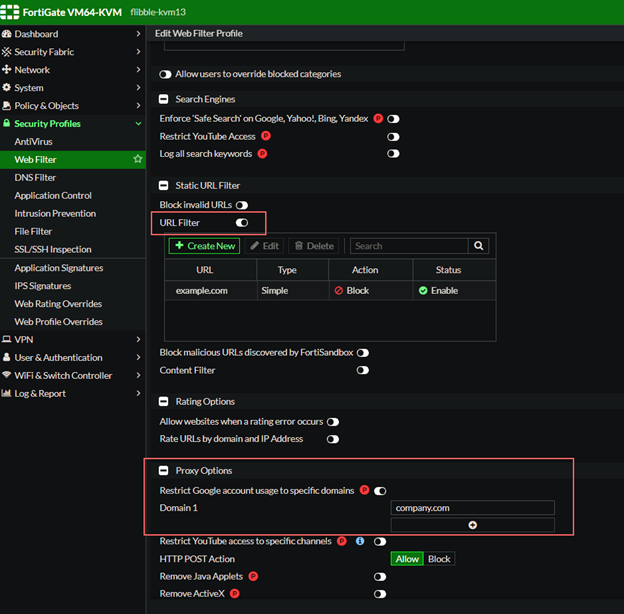Select Block for HTTP POST Action

439,560
